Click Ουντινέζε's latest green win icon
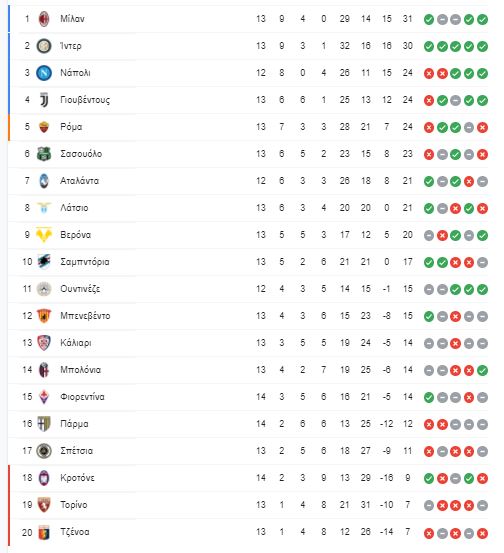The image size is (504, 553). click(x=482, y=290)
